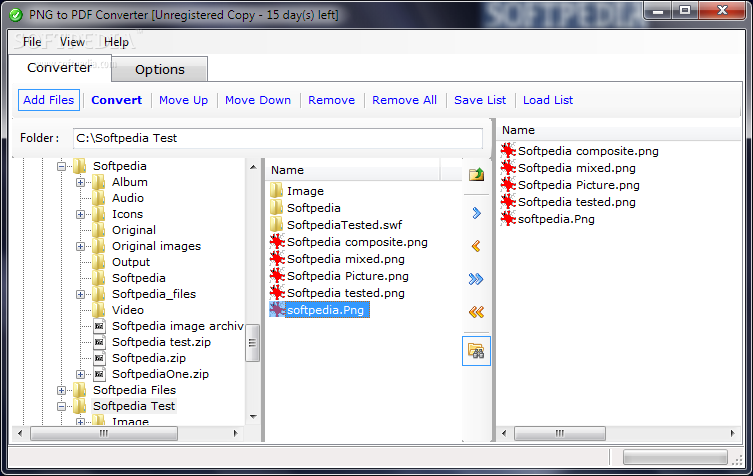Select softpedia.Png in the middle list
Screen dimensions: 753x476
click(x=326, y=310)
